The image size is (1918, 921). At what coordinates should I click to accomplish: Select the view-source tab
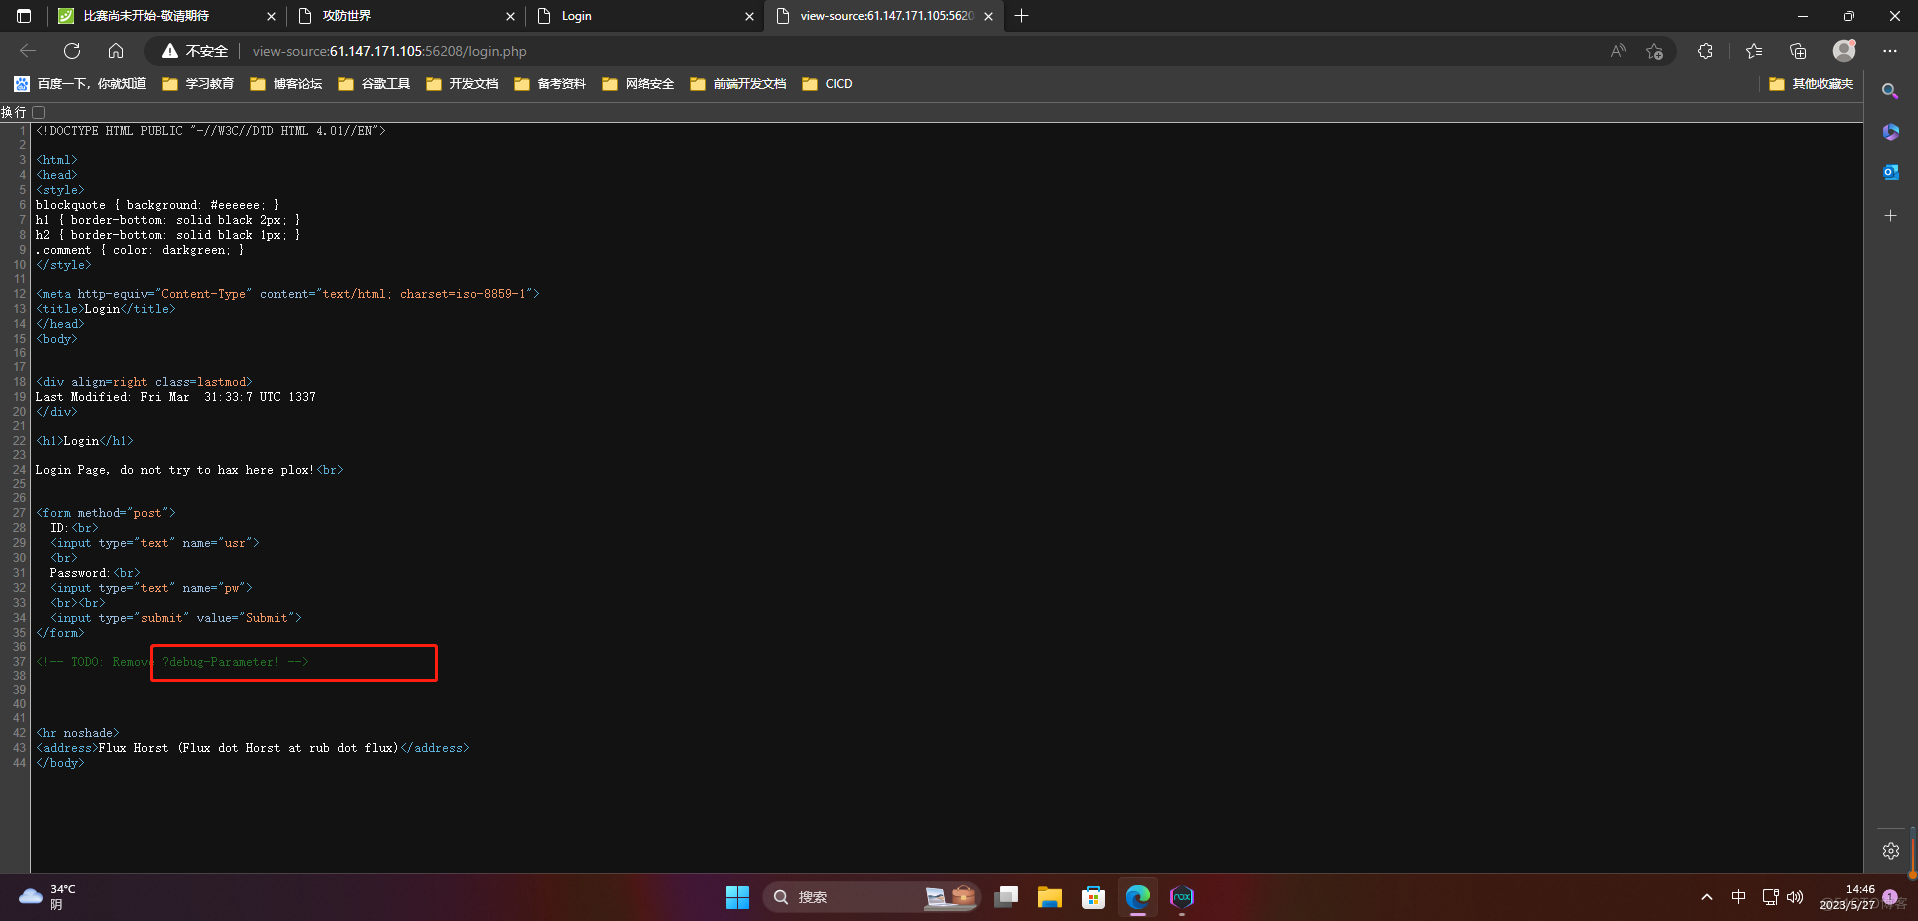click(x=885, y=16)
